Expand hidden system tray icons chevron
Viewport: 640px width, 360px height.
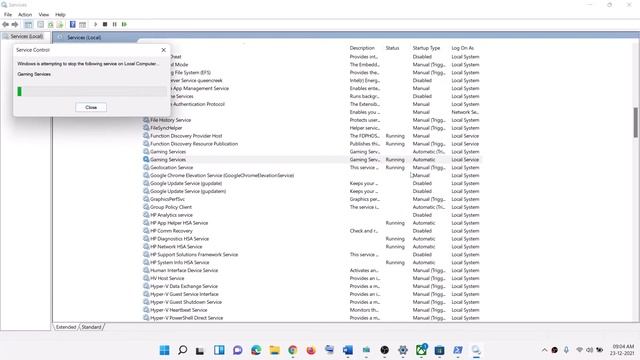point(544,350)
